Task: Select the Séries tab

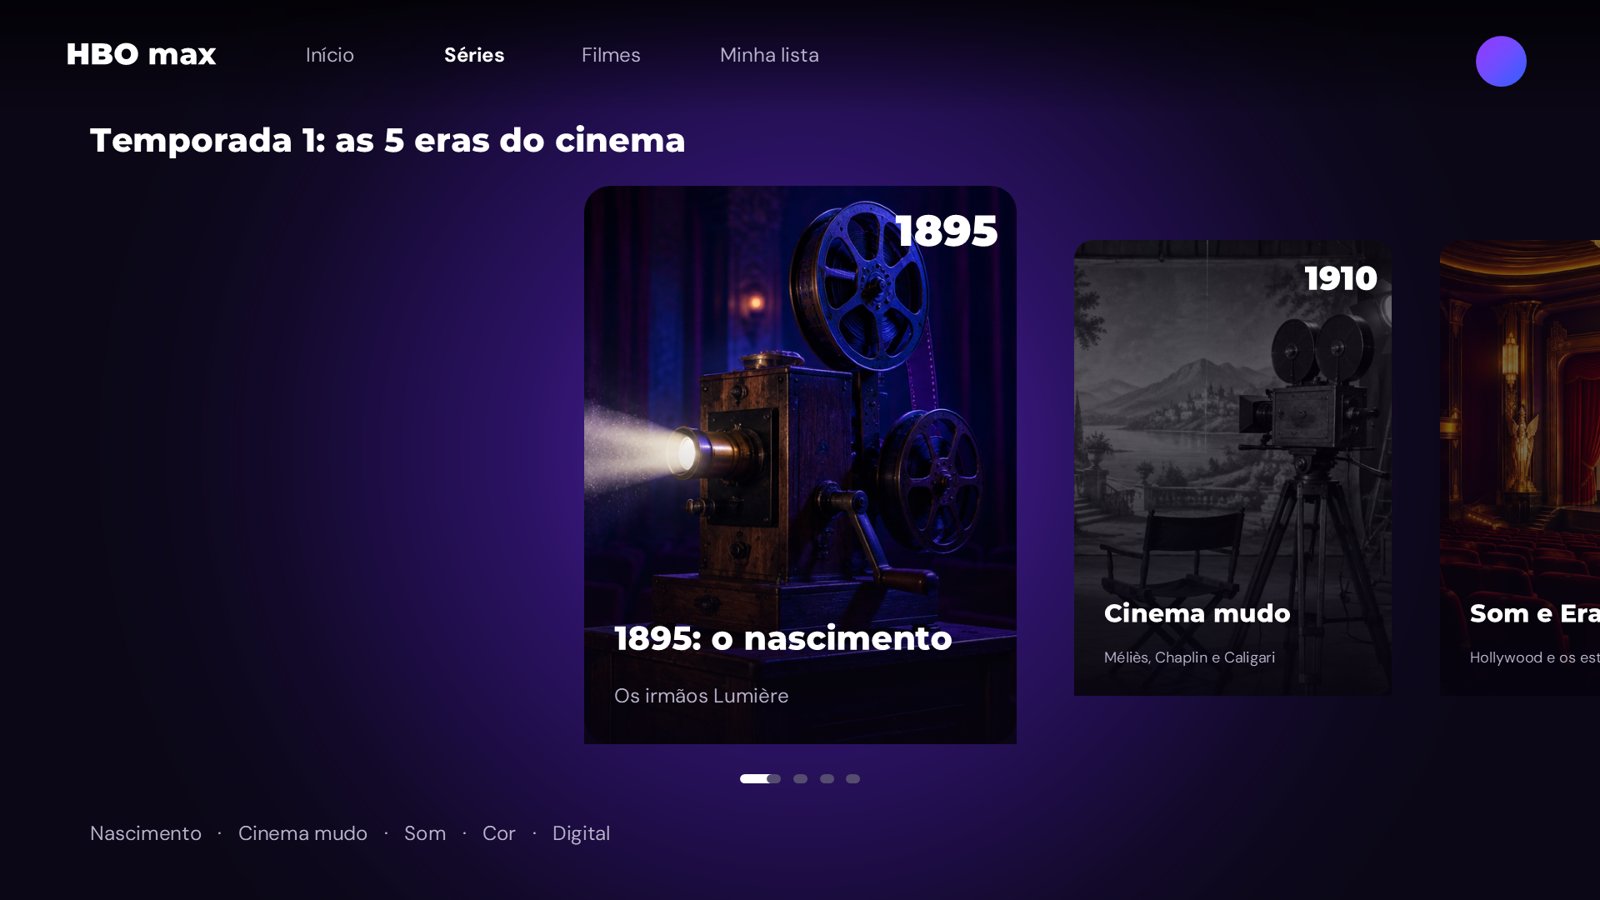Action: tap(474, 55)
